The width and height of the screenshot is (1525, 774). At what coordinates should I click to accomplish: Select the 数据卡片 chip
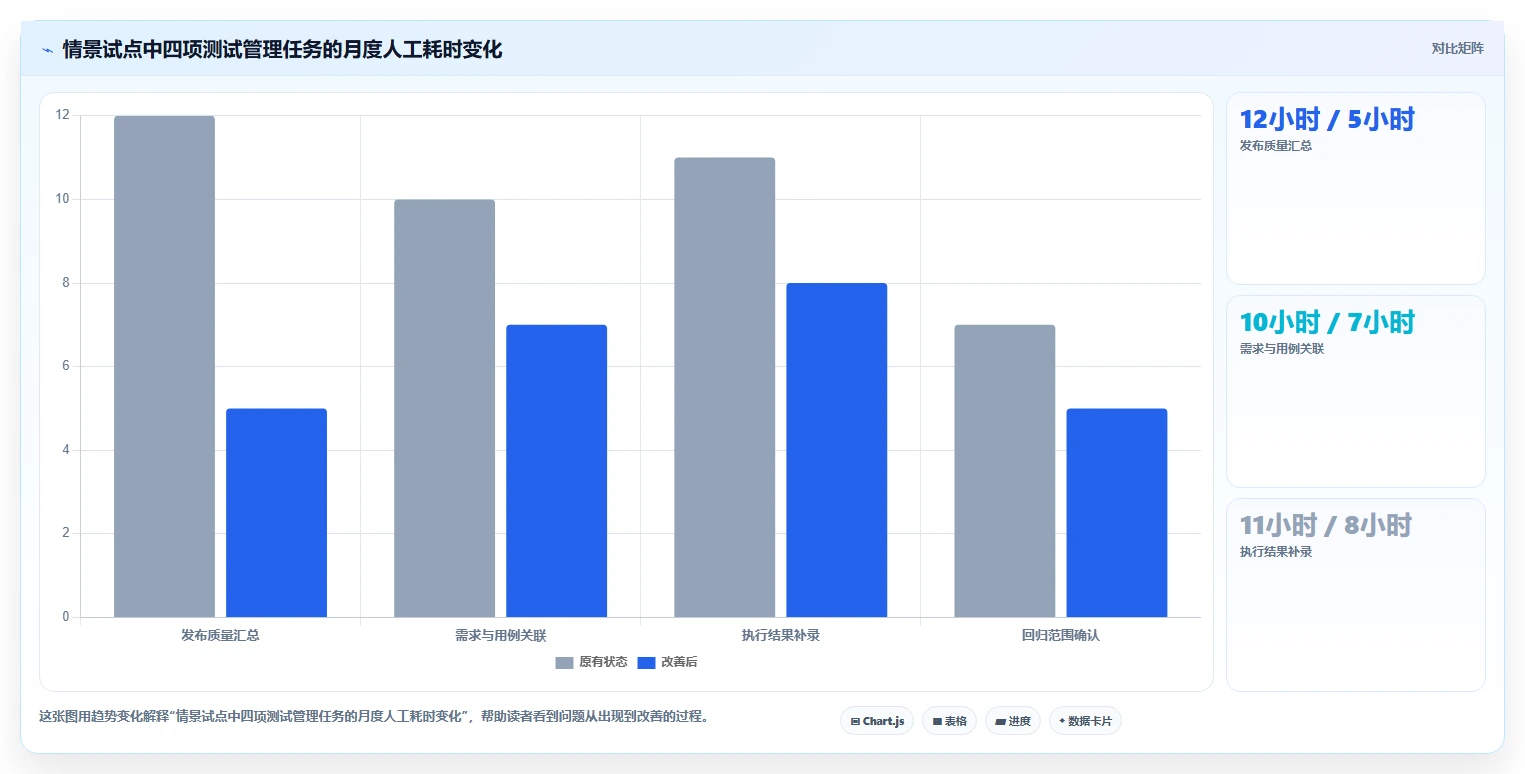click(x=1085, y=721)
